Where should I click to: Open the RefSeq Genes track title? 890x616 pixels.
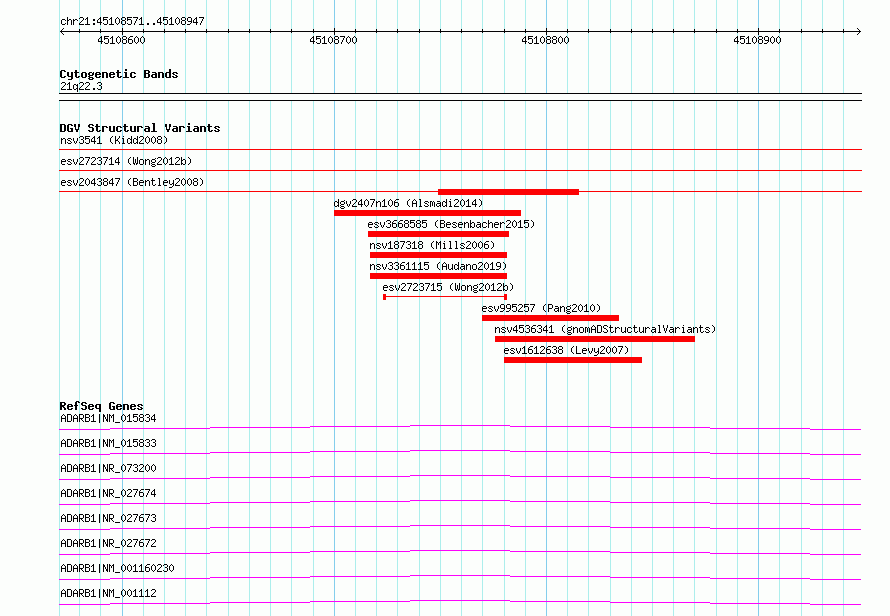pyautogui.click(x=102, y=406)
